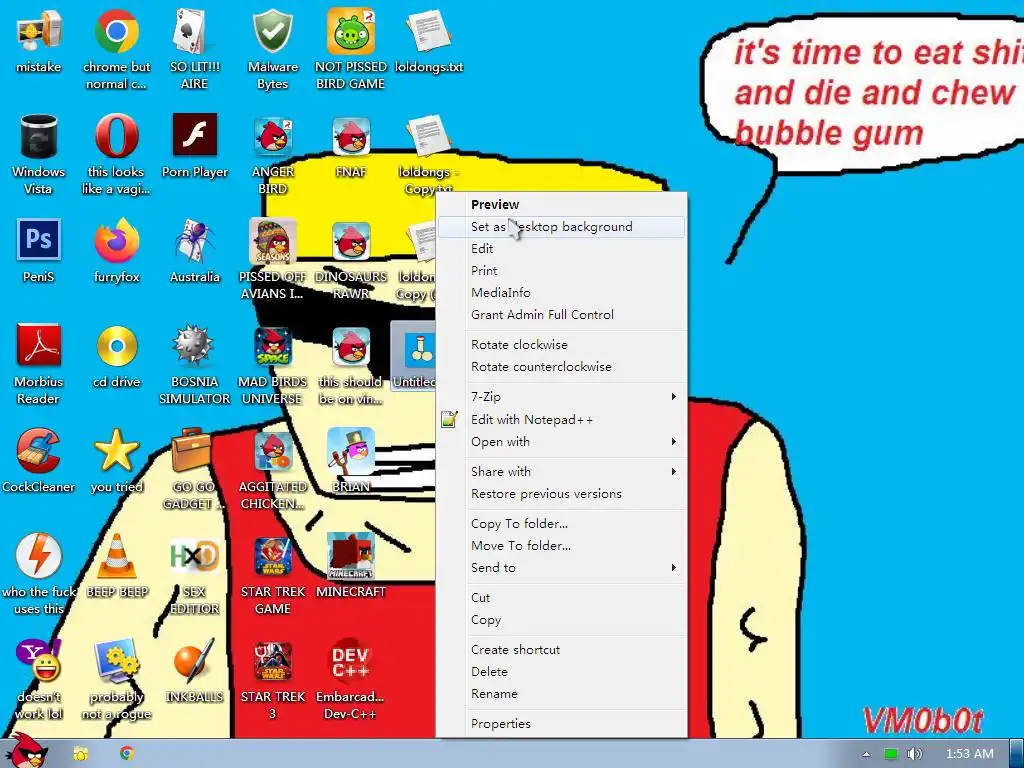Click the 'furryfox' Firefox icon
Screen dimensions: 1024x768
116,252
